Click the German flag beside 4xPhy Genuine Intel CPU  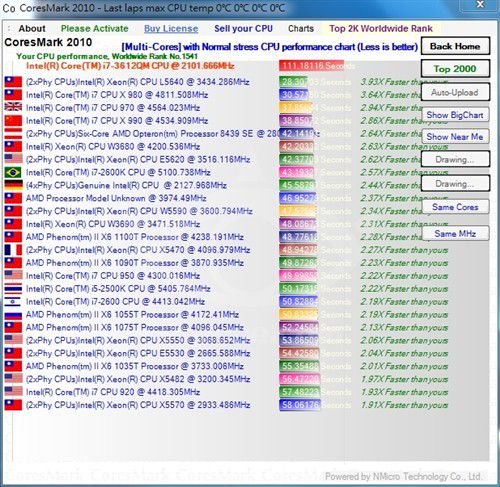point(13,185)
